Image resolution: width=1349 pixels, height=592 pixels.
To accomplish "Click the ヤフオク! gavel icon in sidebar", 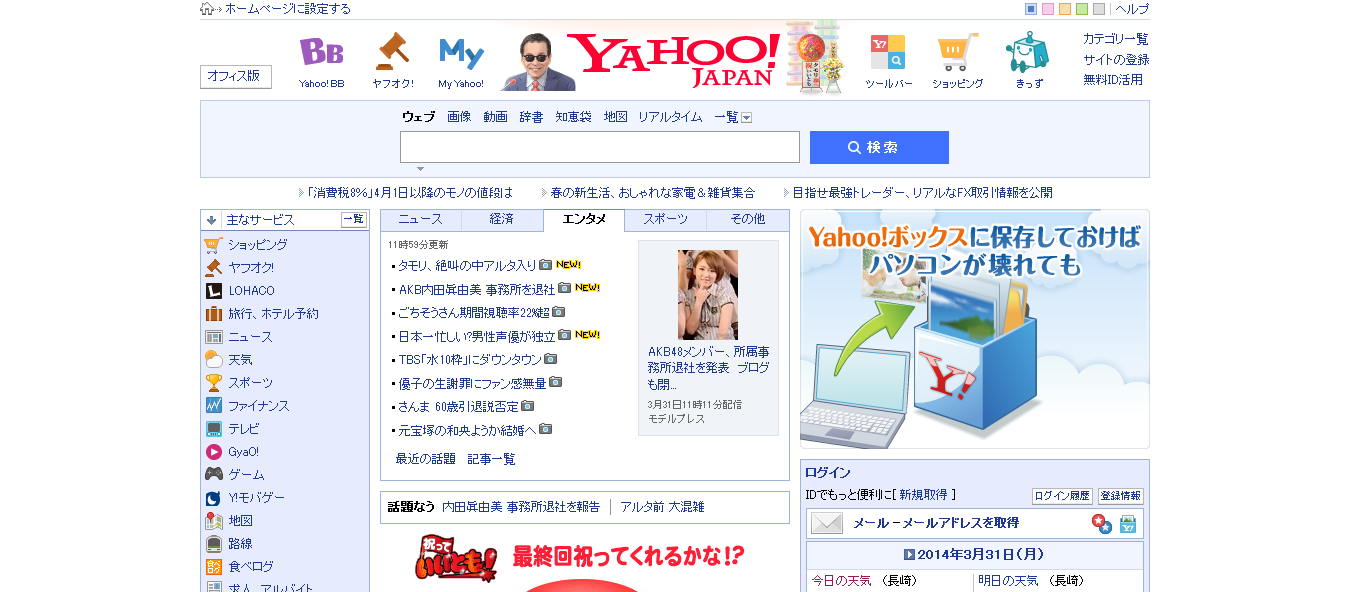I will click(x=213, y=268).
